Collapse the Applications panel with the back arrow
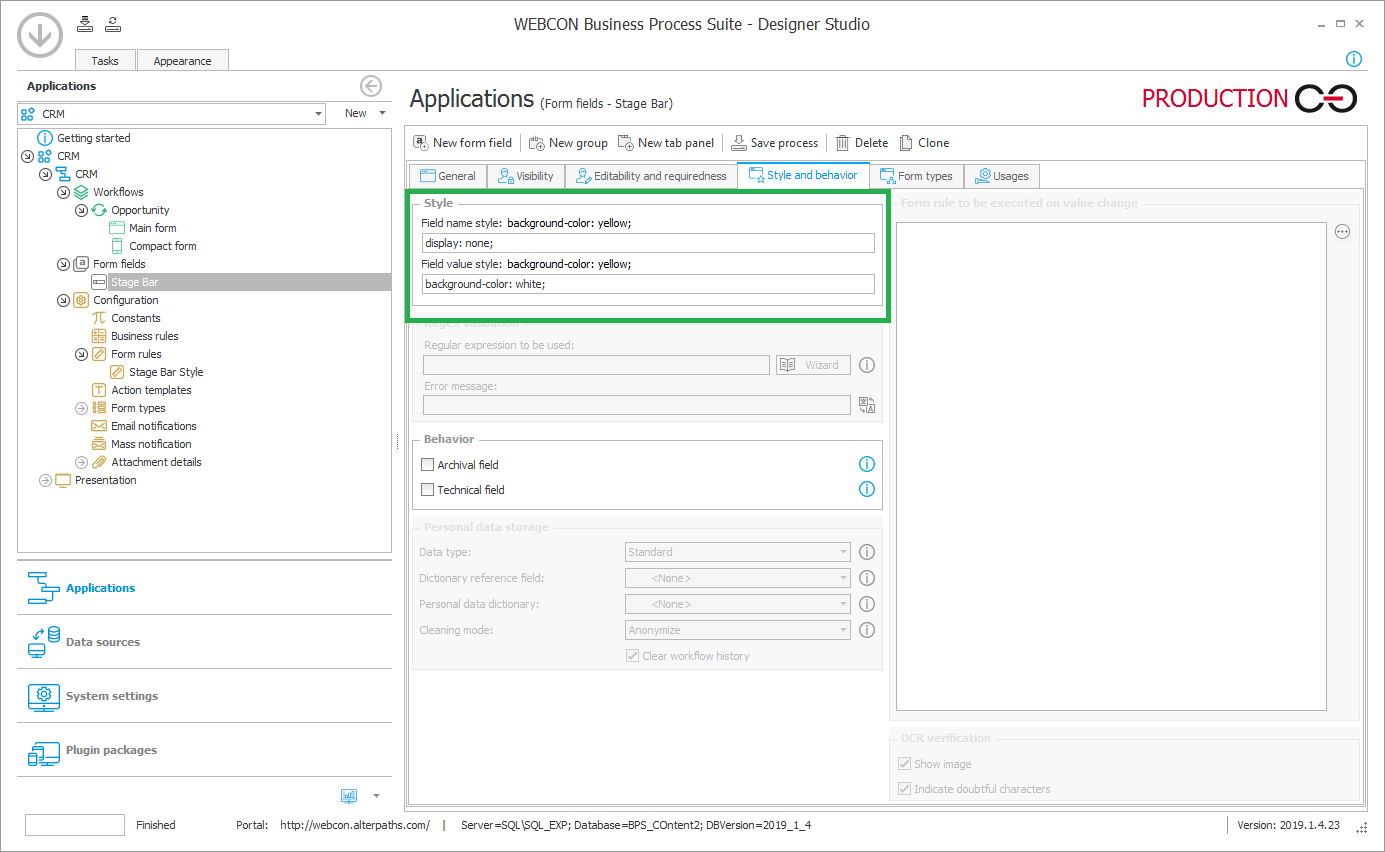 pos(371,86)
